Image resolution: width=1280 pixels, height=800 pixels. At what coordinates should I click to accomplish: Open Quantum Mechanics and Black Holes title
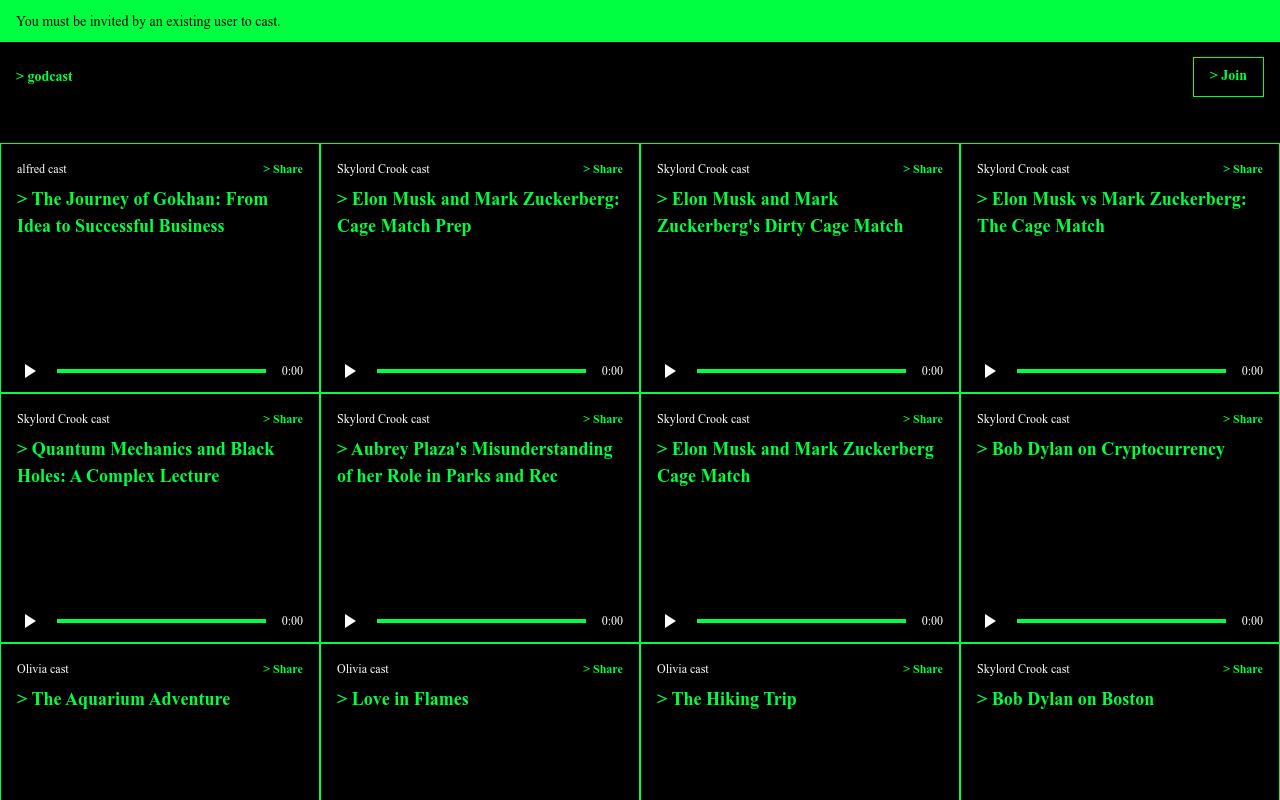146,462
